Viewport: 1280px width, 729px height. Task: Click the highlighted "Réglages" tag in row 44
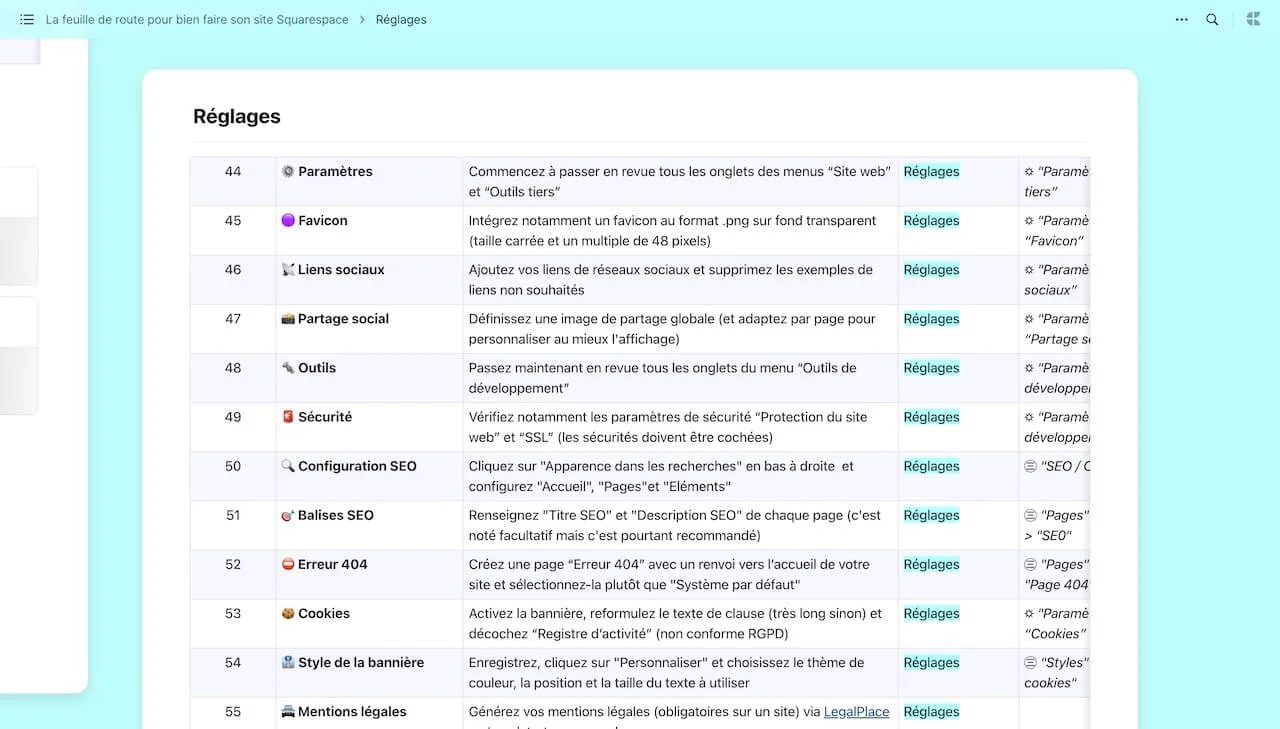point(931,171)
